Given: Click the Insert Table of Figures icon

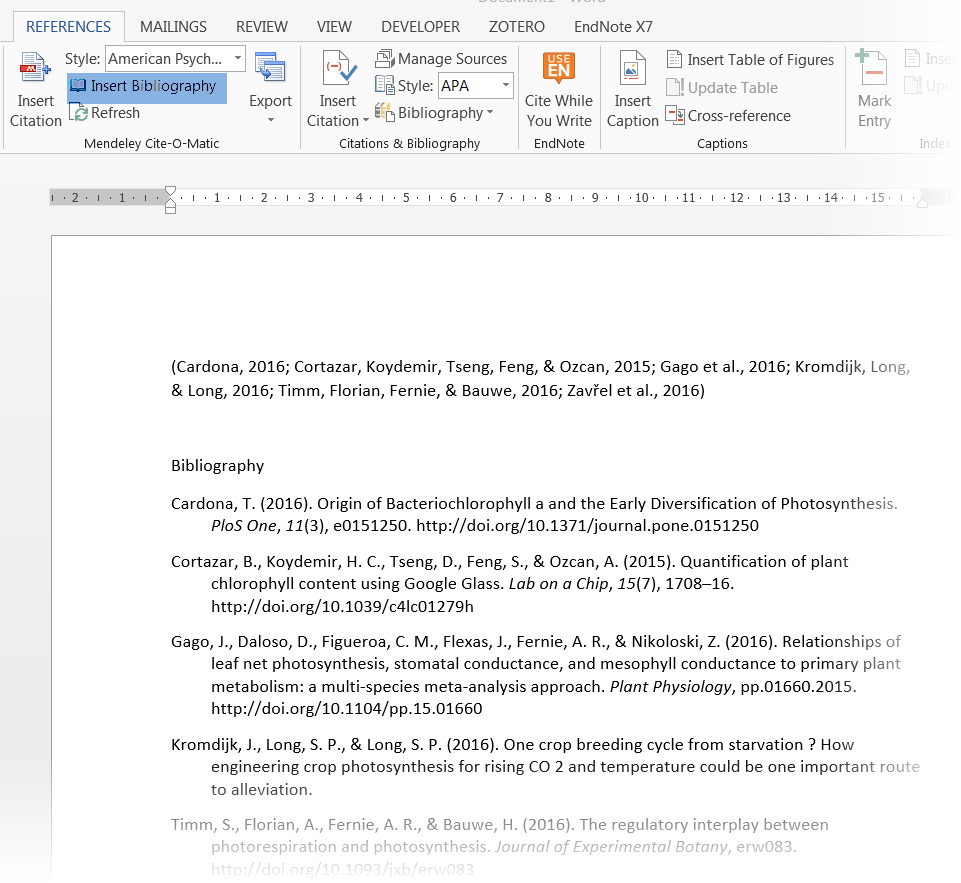Looking at the screenshot, I should point(674,59).
